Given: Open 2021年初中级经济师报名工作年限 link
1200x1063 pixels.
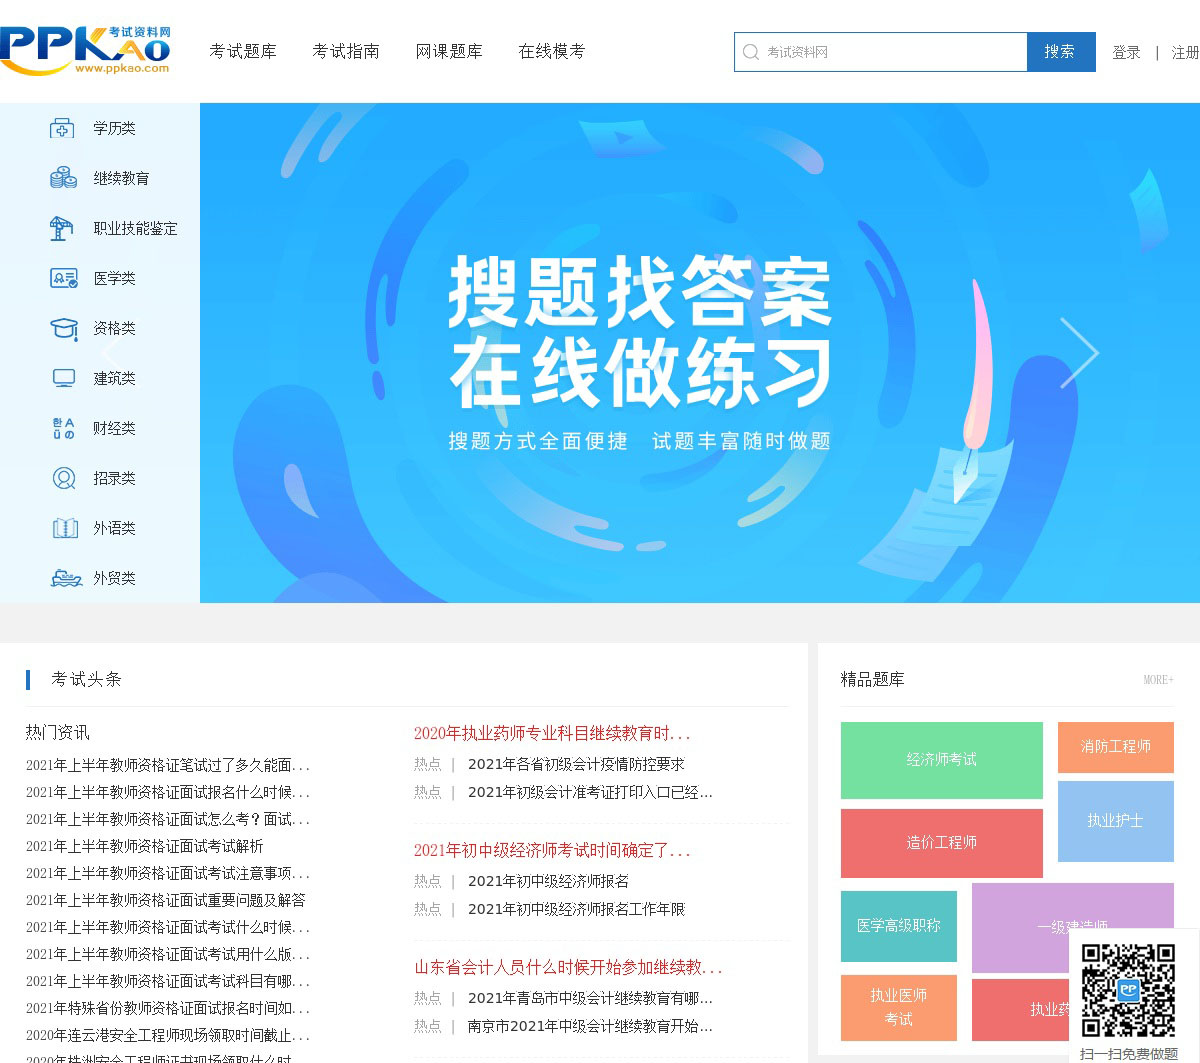Looking at the screenshot, I should coord(576,909).
